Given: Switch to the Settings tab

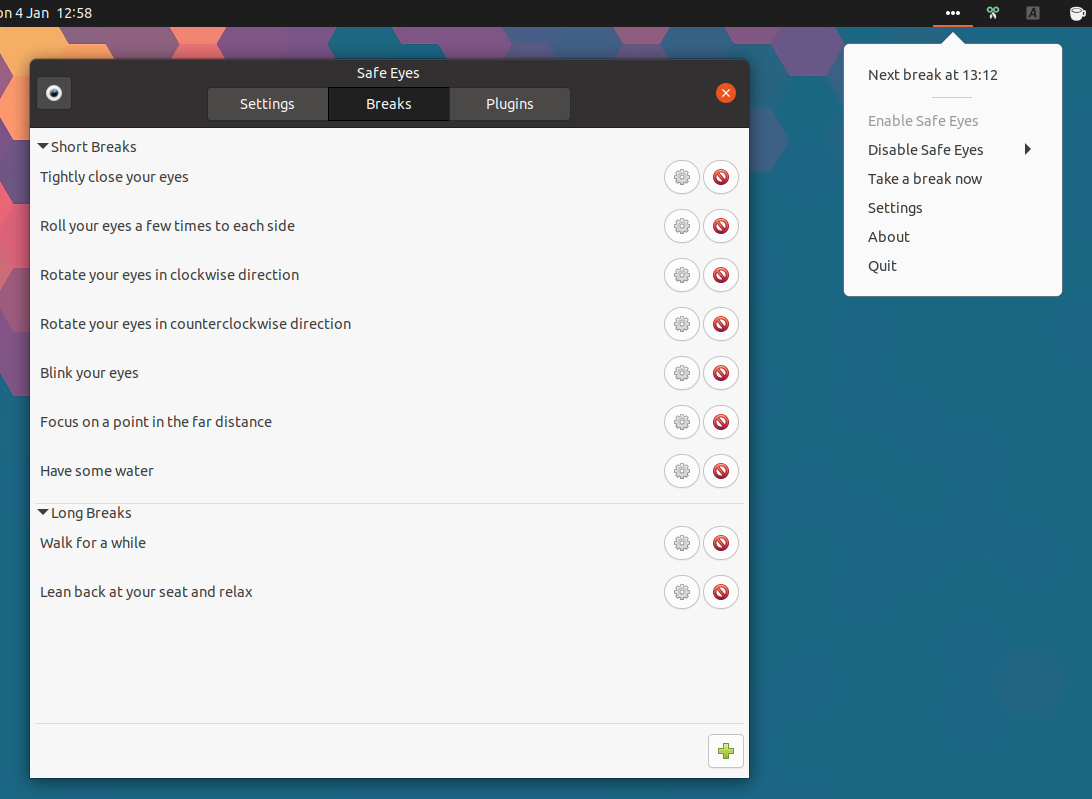Looking at the screenshot, I should [x=267, y=103].
